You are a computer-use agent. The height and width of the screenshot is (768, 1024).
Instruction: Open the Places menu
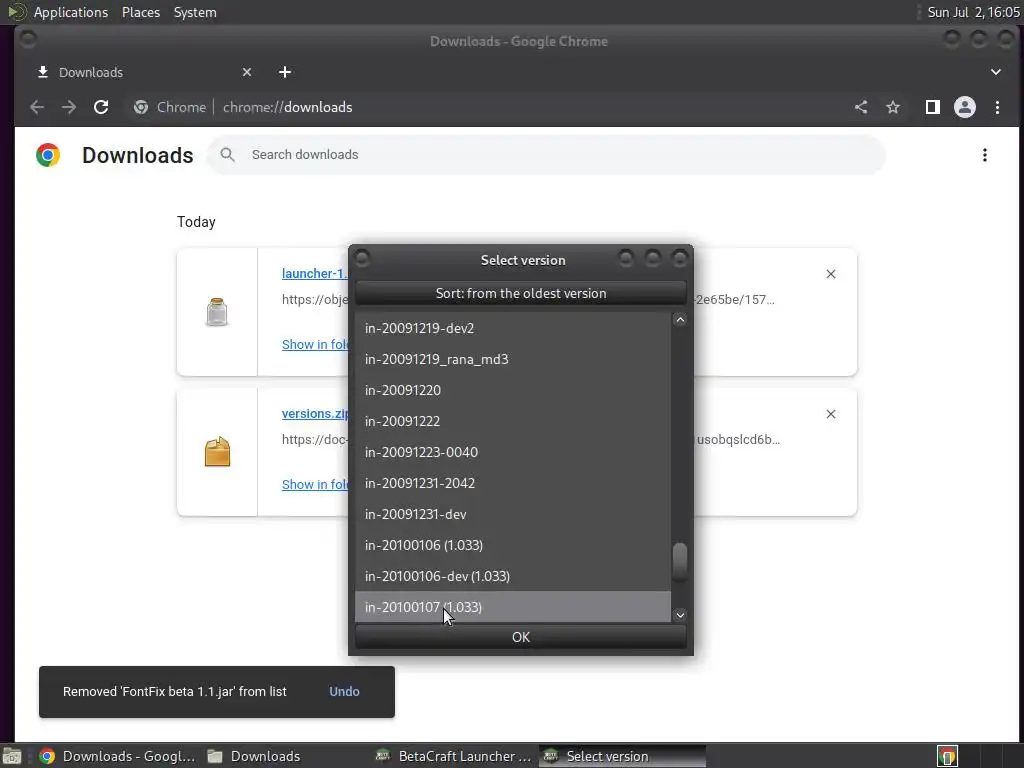[x=140, y=12]
